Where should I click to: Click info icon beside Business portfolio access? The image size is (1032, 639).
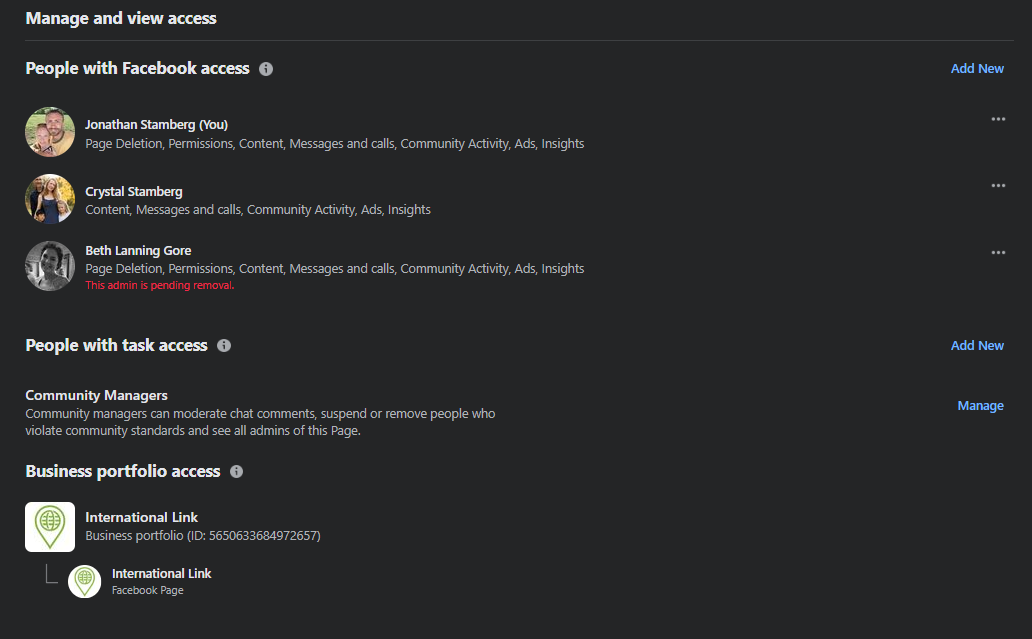[x=237, y=472]
